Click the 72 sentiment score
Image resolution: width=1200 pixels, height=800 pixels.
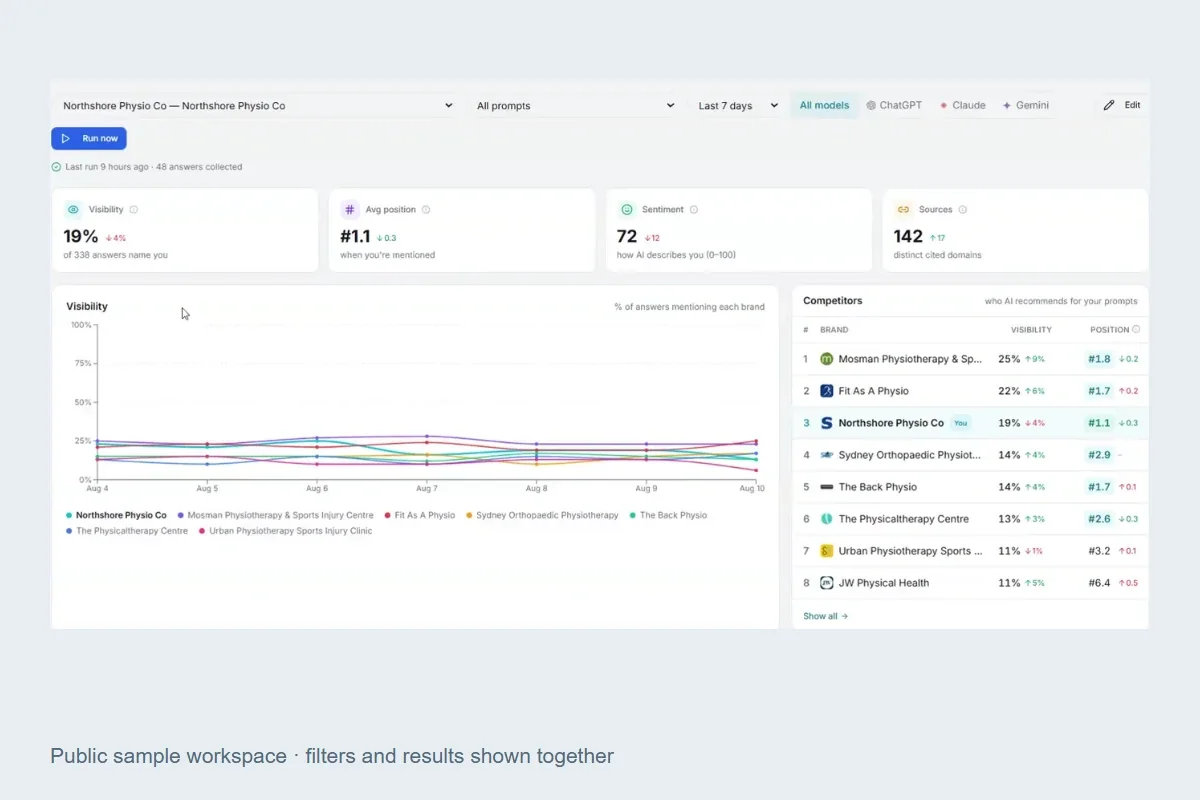[627, 237]
